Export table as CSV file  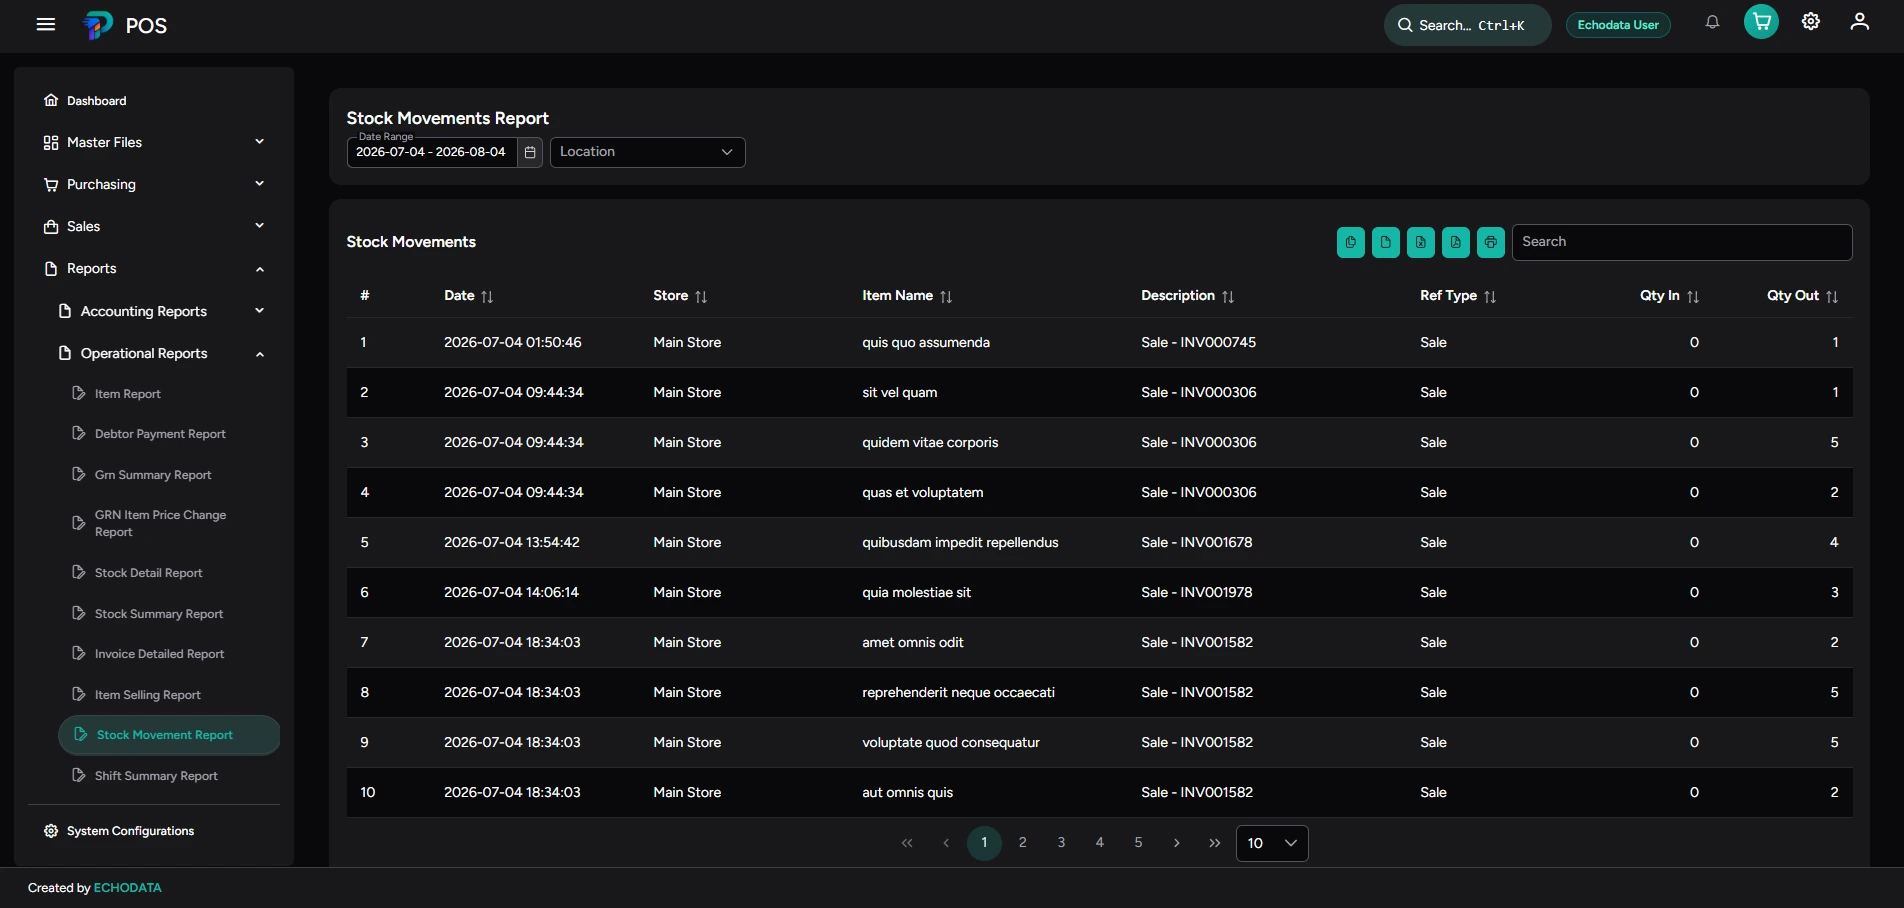pos(1386,242)
